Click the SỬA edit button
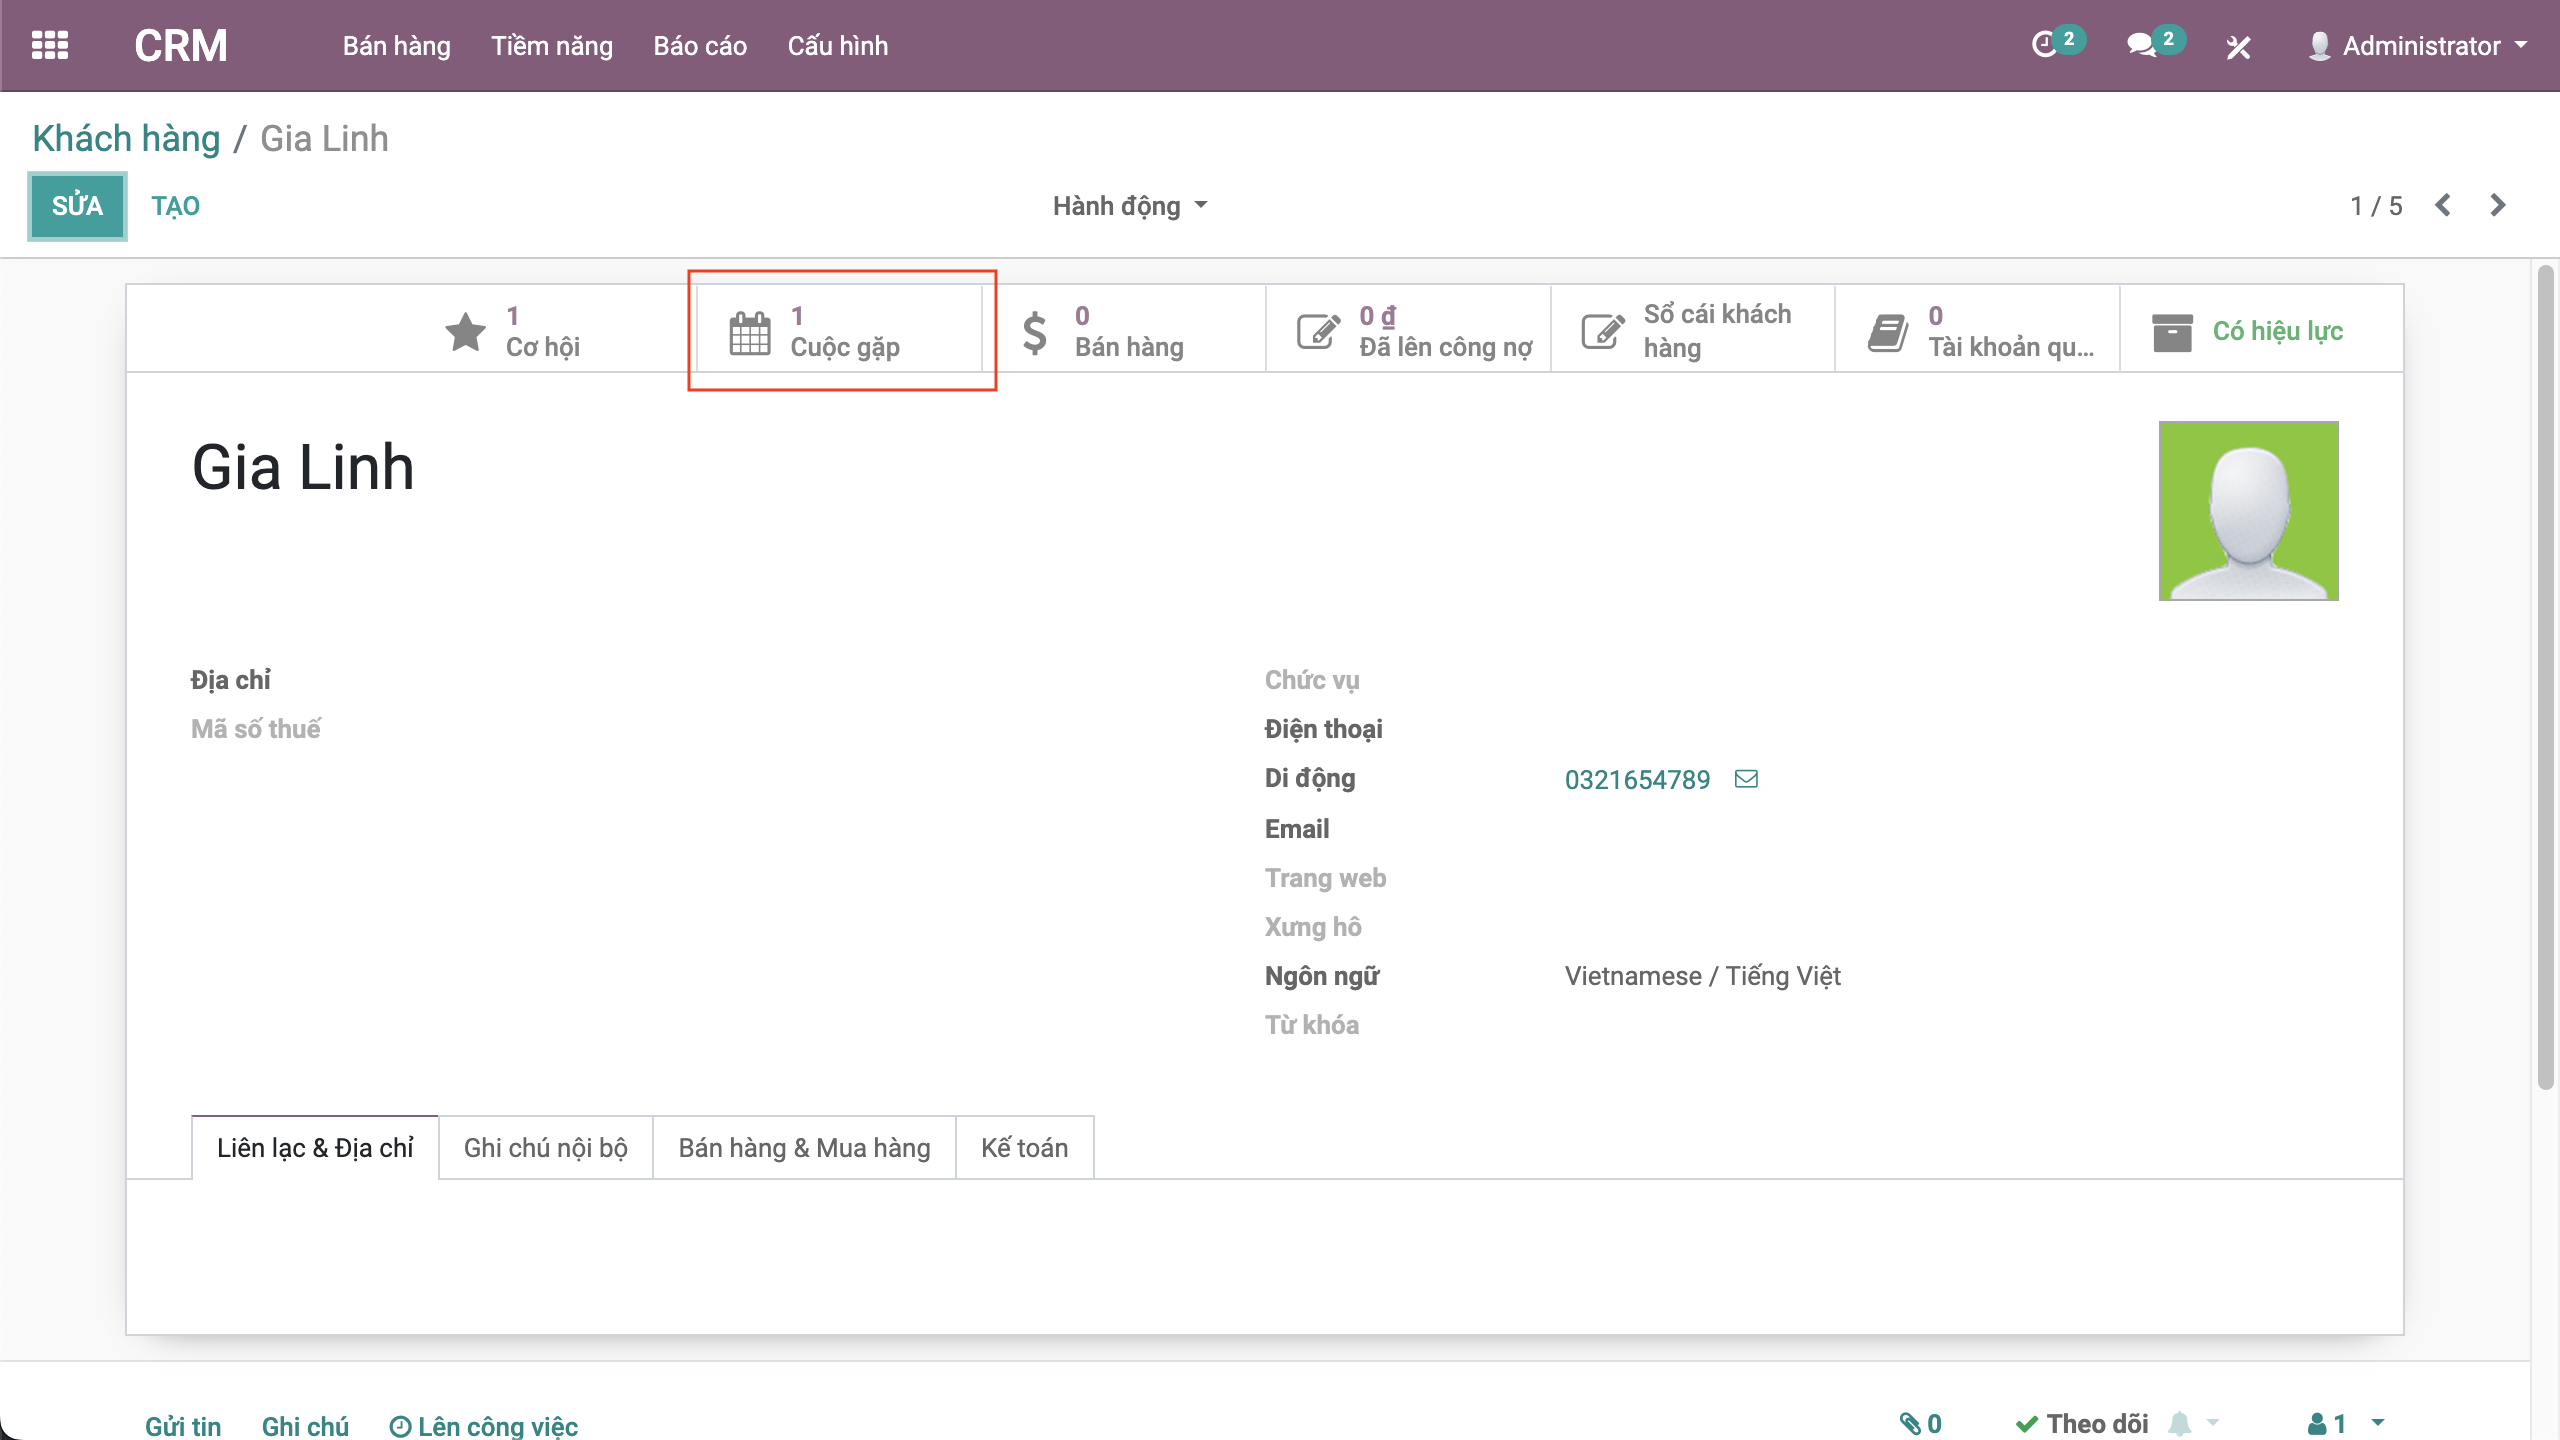Screen dimensions: 2560x1440 pos(77,206)
